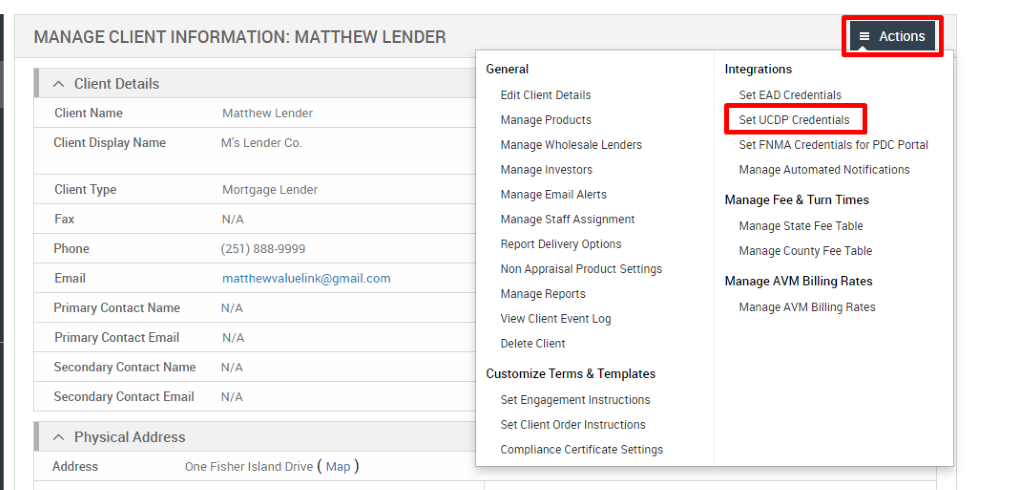Select Manage Investors in Actions menu
1024x490 pixels.
546,170
